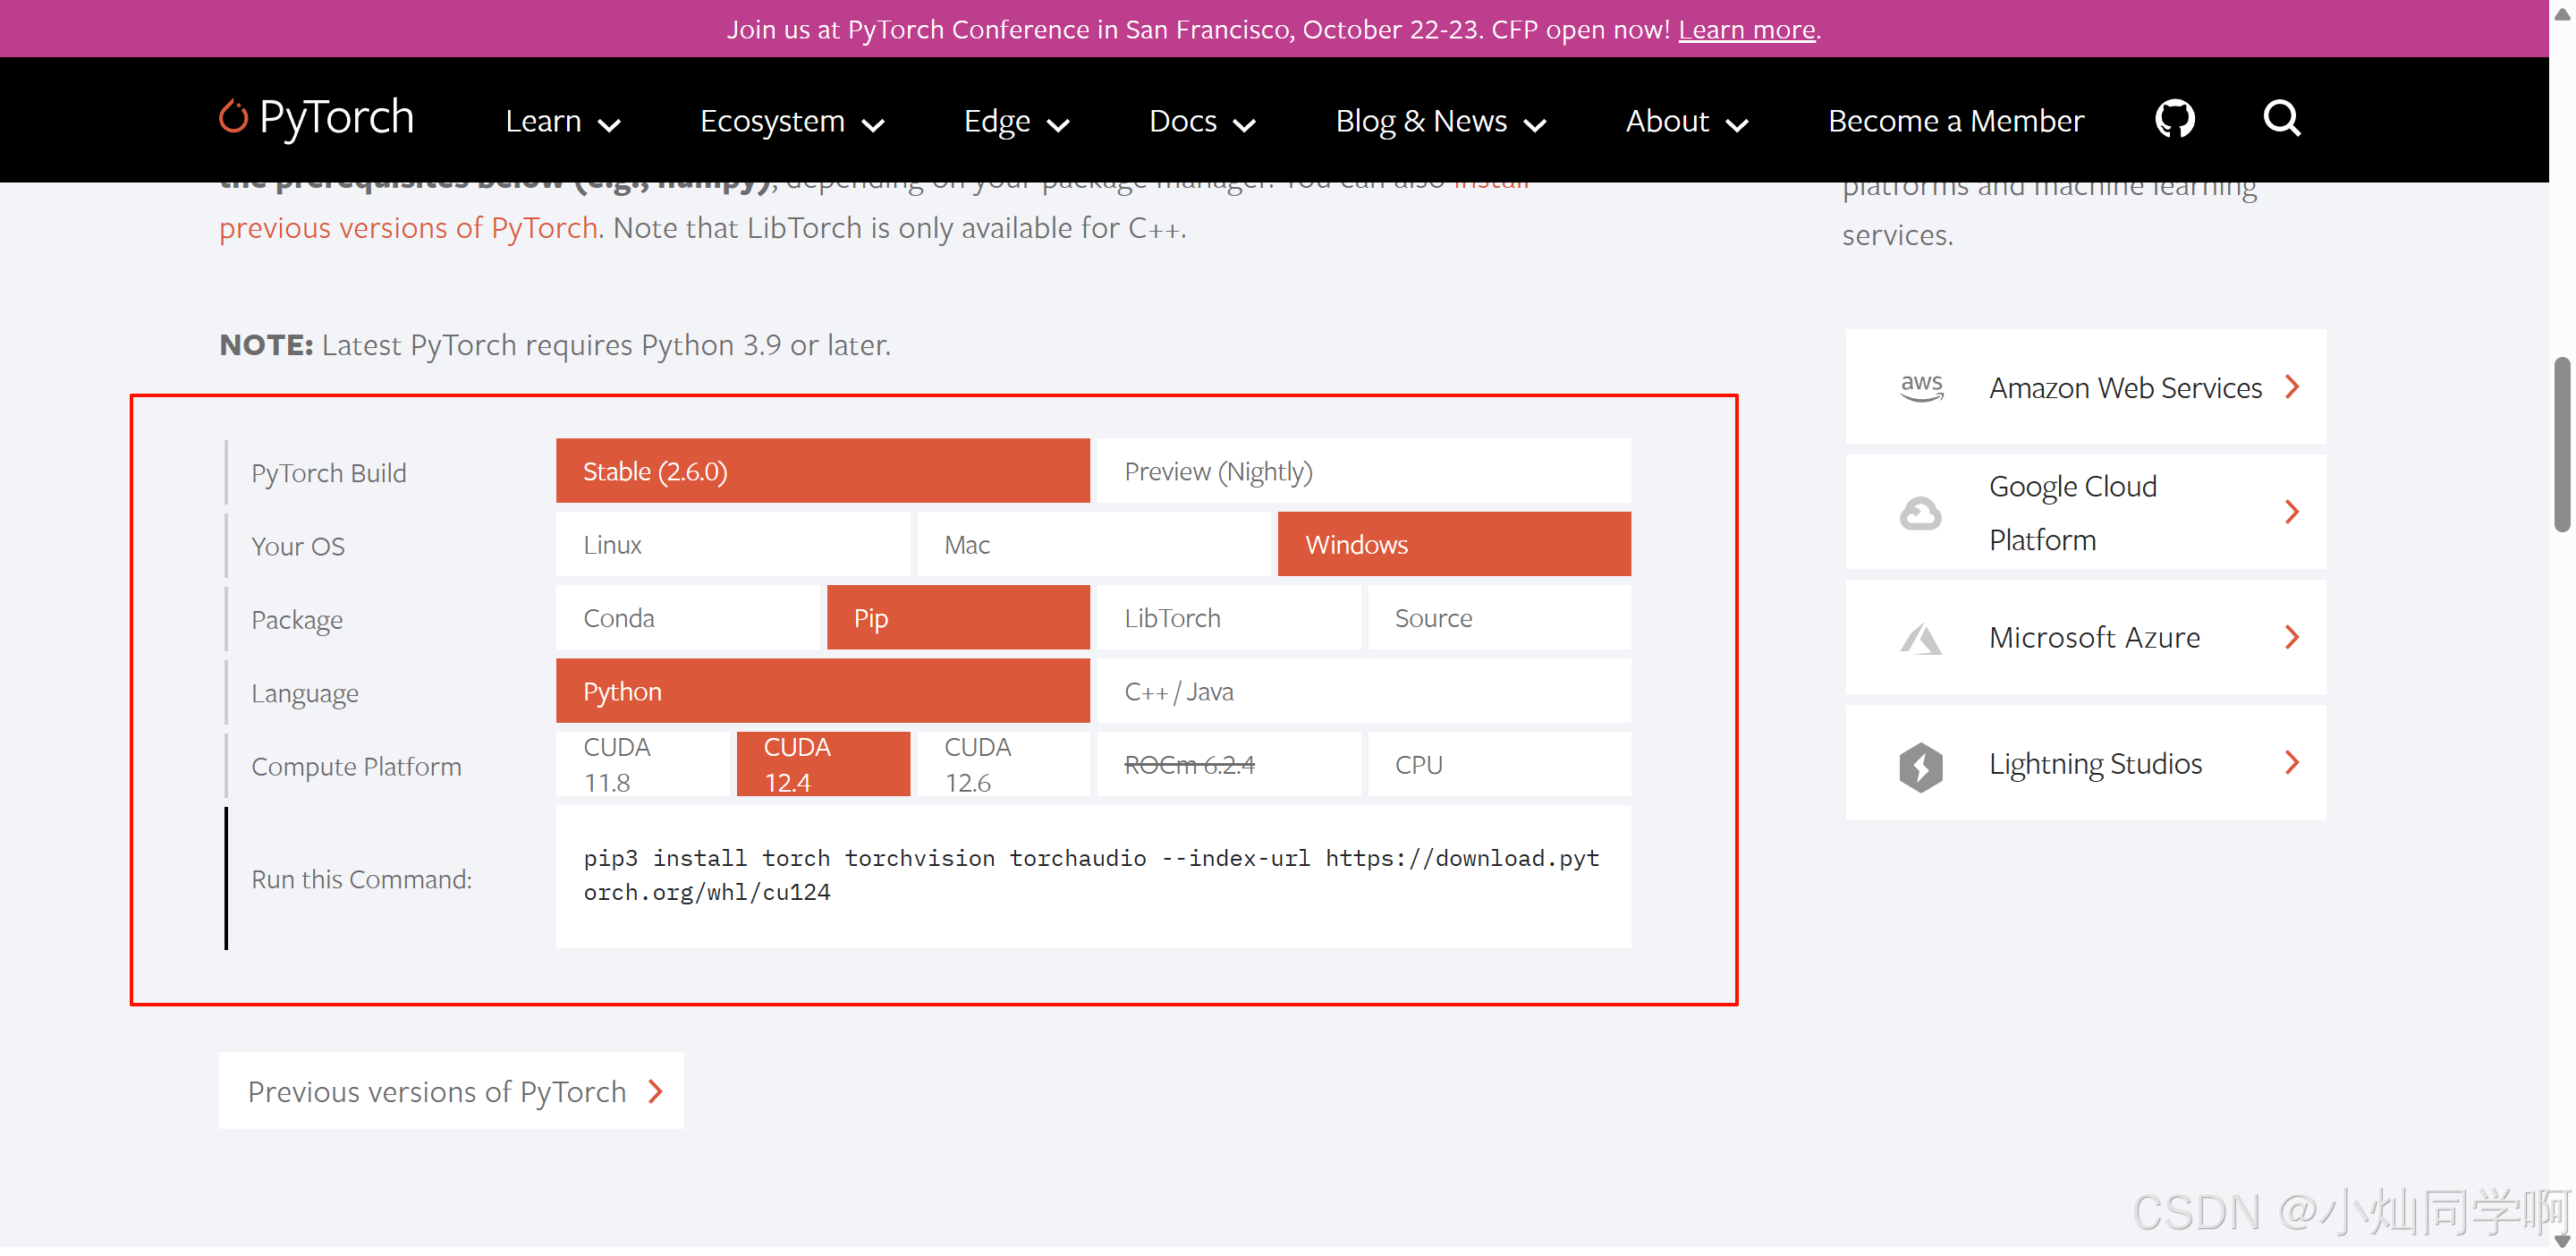Open Previous versions of PyTorch button
Viewport: 2576px width, 1256px height.
click(451, 1091)
